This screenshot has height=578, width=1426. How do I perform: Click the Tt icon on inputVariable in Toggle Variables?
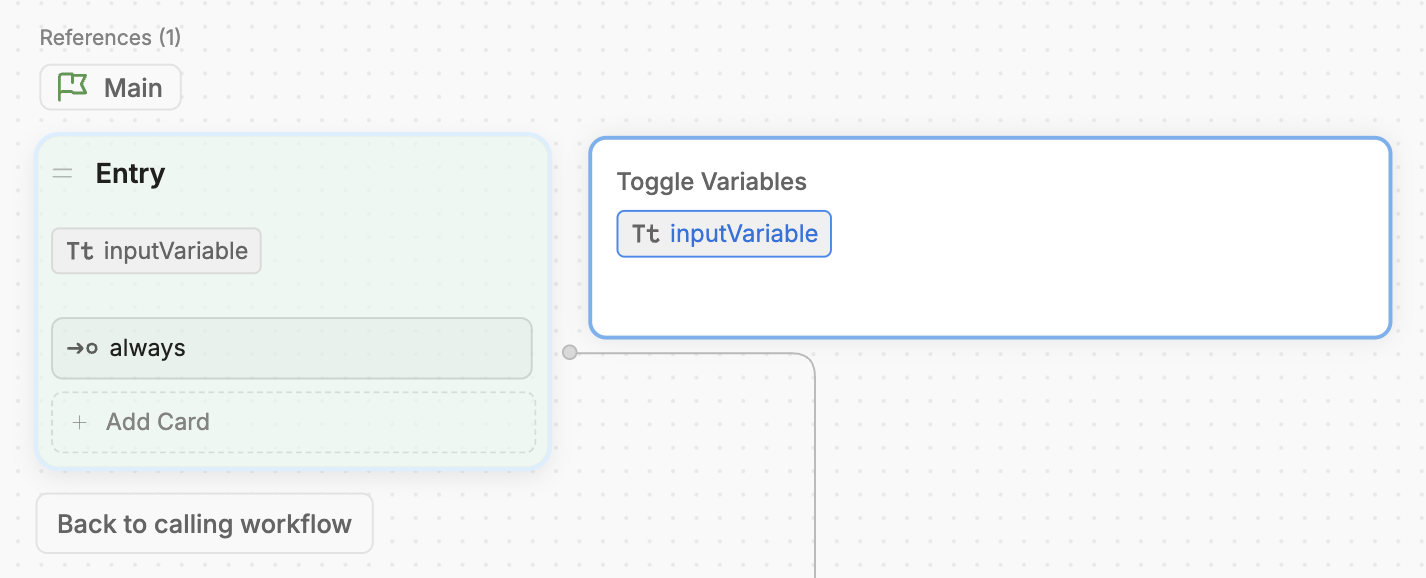646,233
